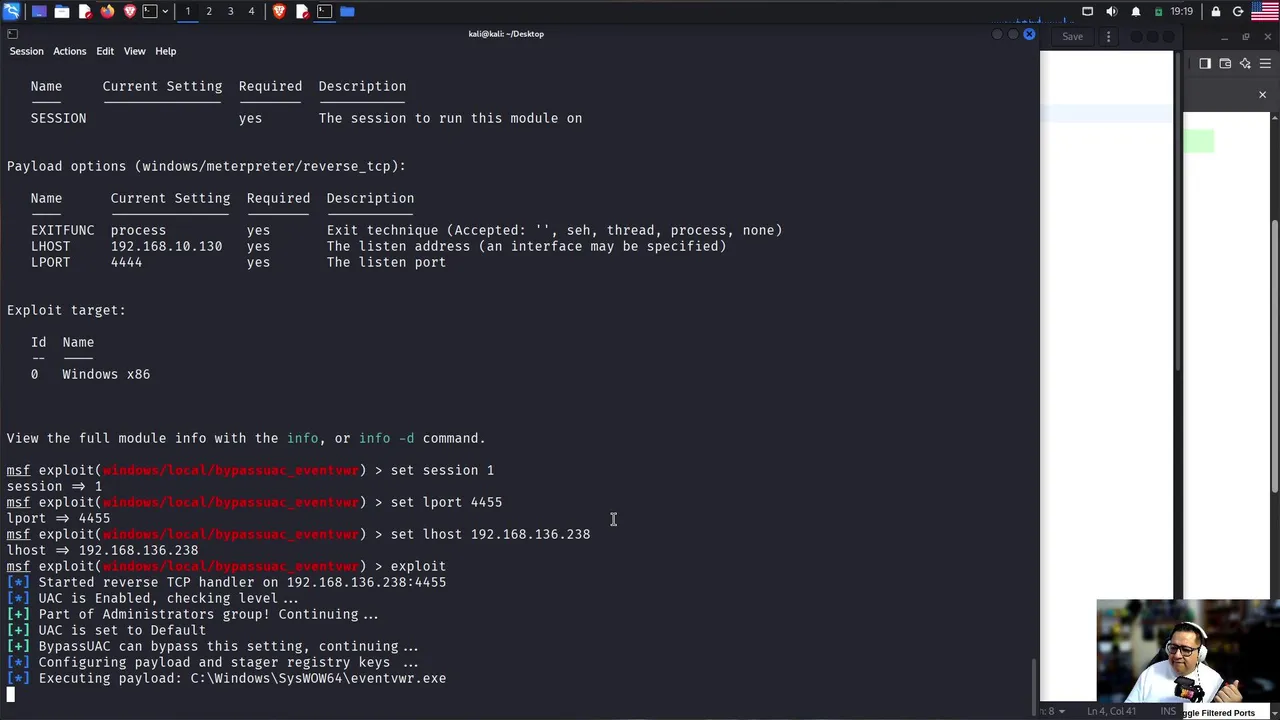Click the SESSION option row name
The width and height of the screenshot is (1280, 720).
pos(58,118)
